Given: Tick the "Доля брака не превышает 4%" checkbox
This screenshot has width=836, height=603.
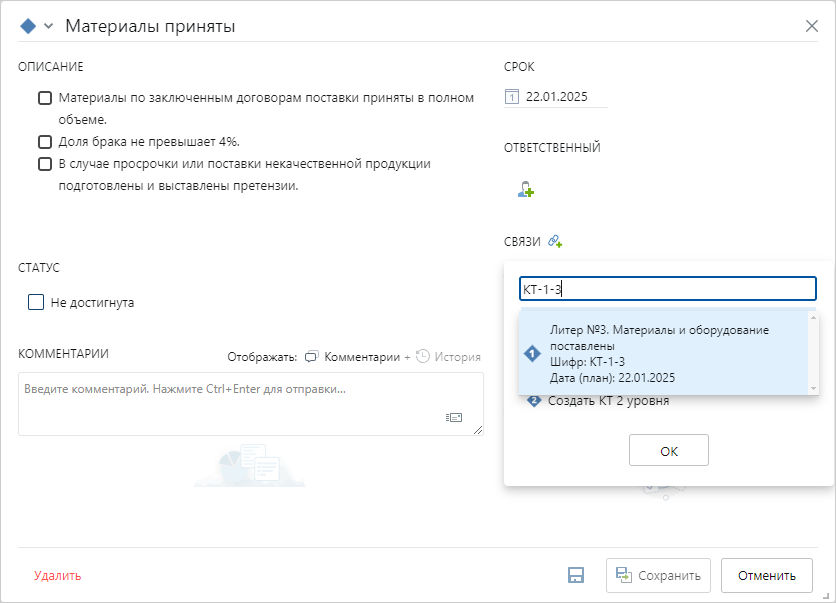Looking at the screenshot, I should click(x=45, y=142).
